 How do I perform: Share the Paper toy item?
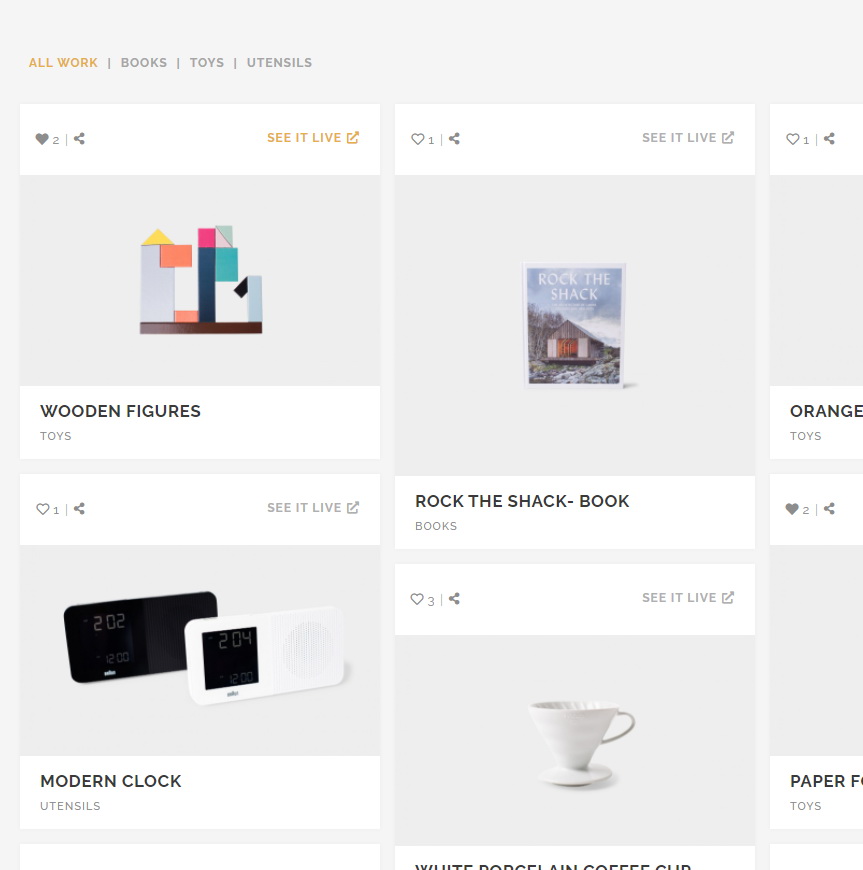(830, 509)
